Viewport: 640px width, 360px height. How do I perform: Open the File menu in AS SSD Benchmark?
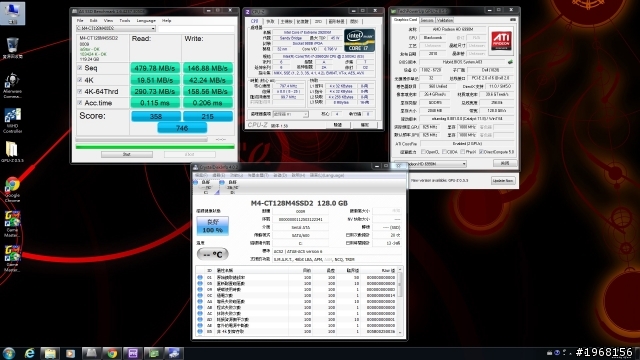(x=80, y=20)
